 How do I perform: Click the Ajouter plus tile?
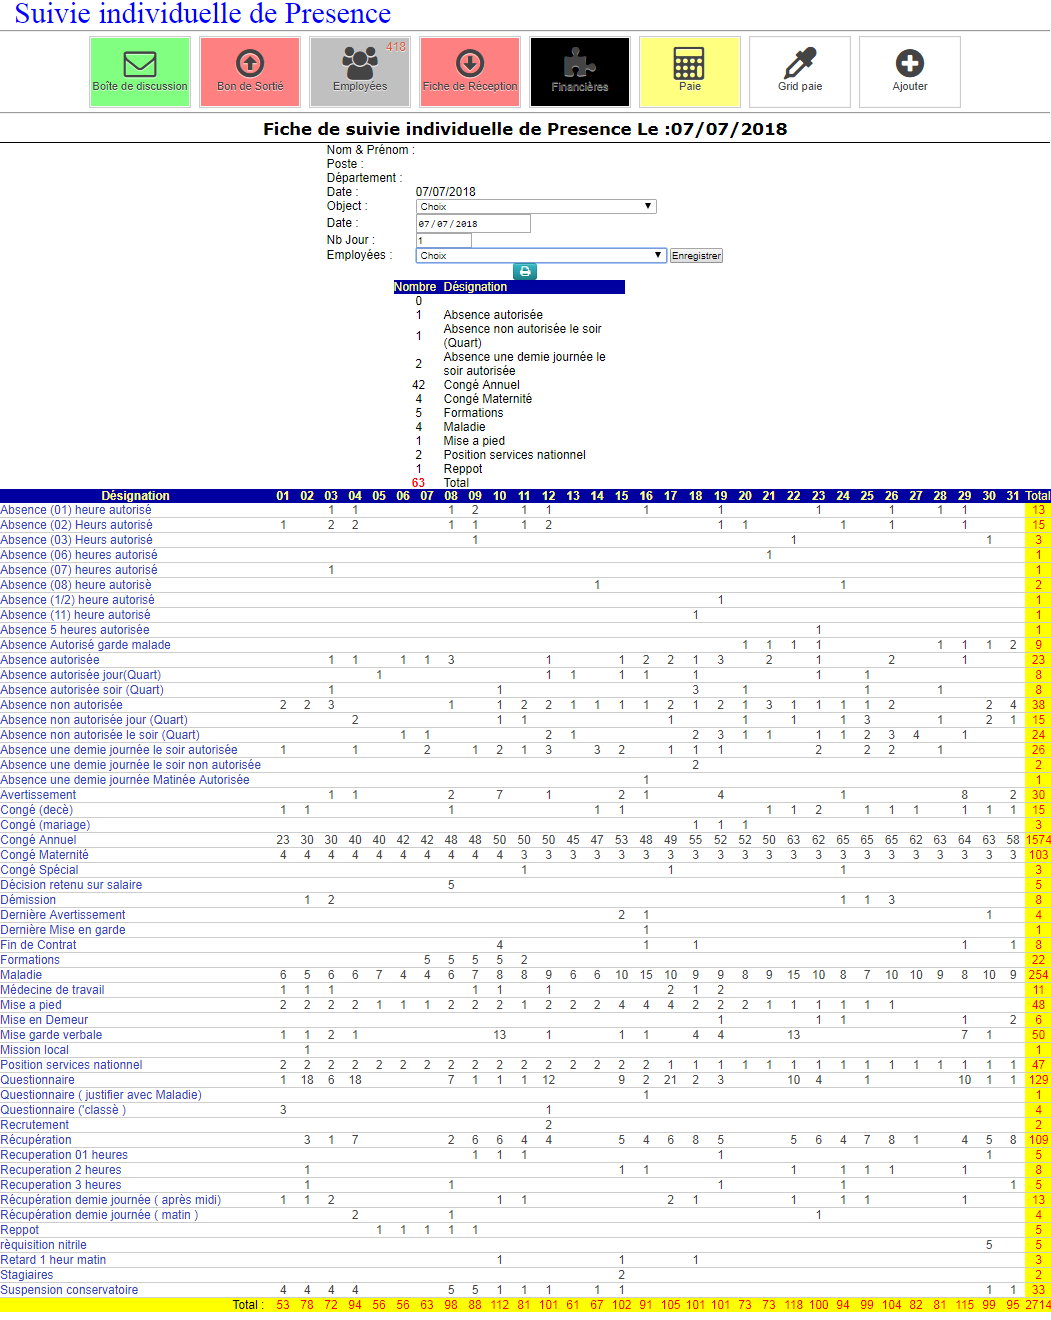[910, 72]
